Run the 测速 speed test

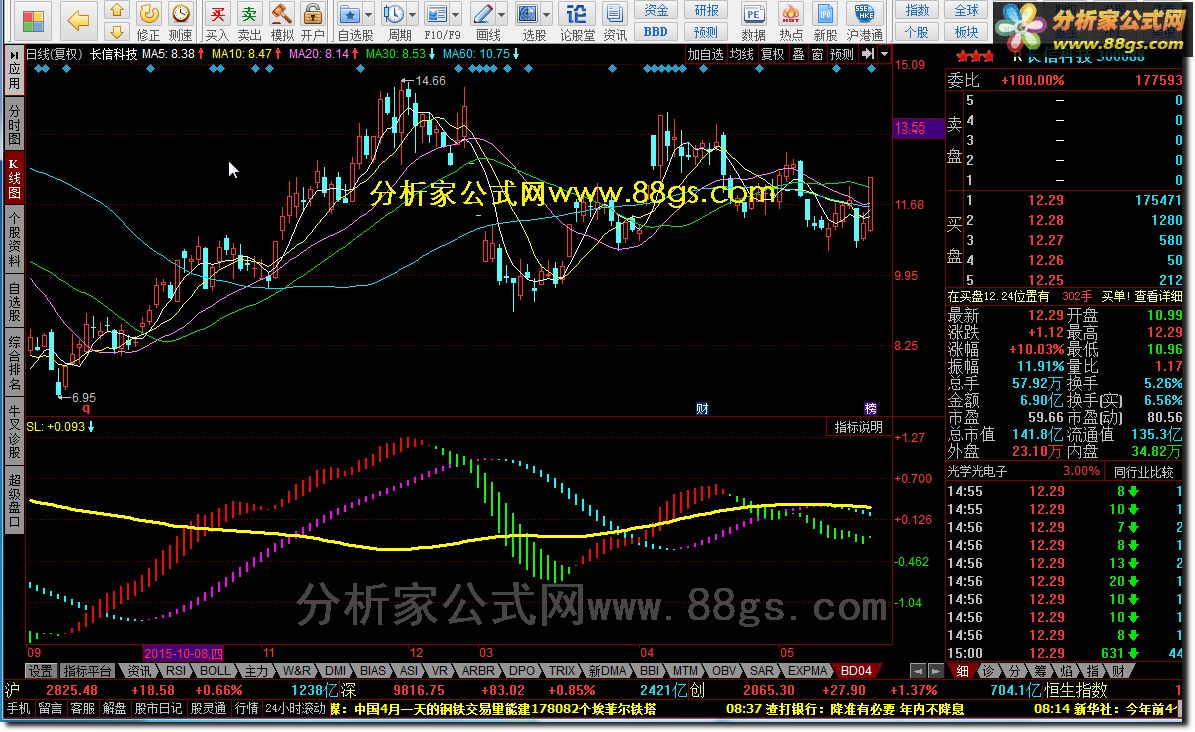point(181,14)
